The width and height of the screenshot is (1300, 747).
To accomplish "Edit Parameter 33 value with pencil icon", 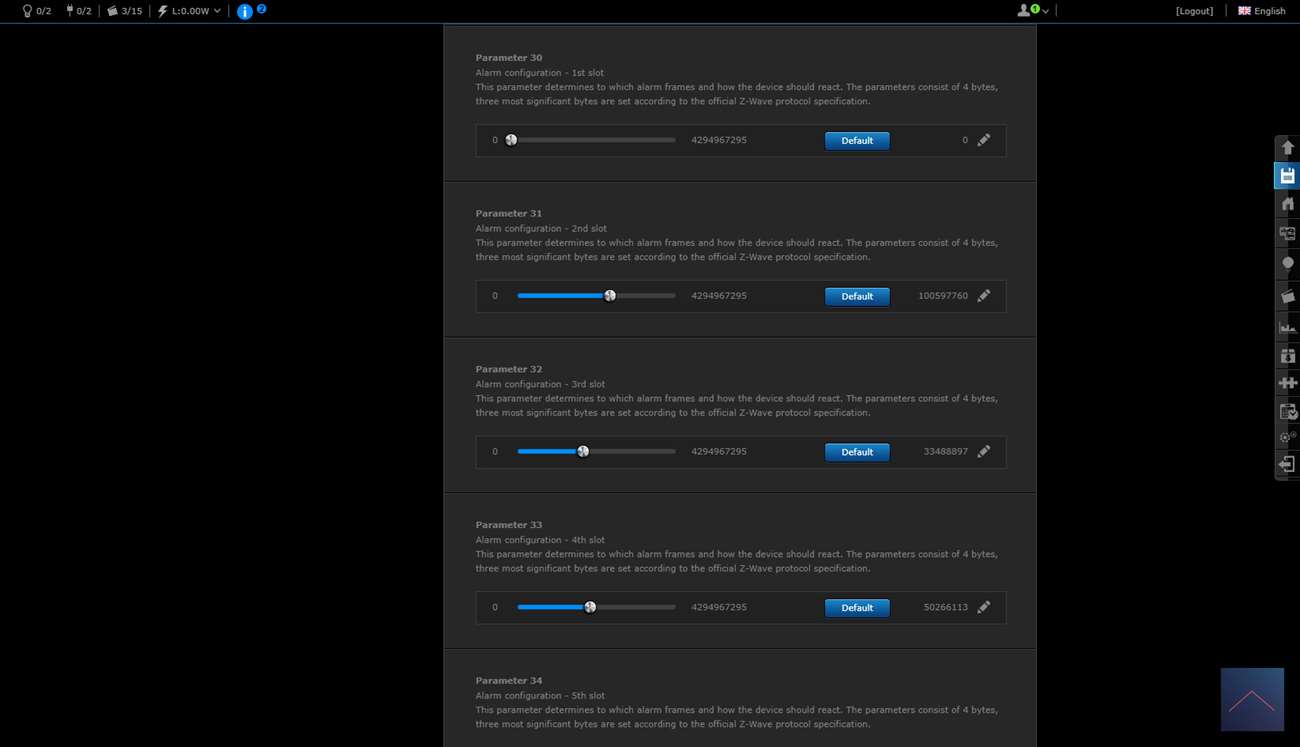I will 984,607.
